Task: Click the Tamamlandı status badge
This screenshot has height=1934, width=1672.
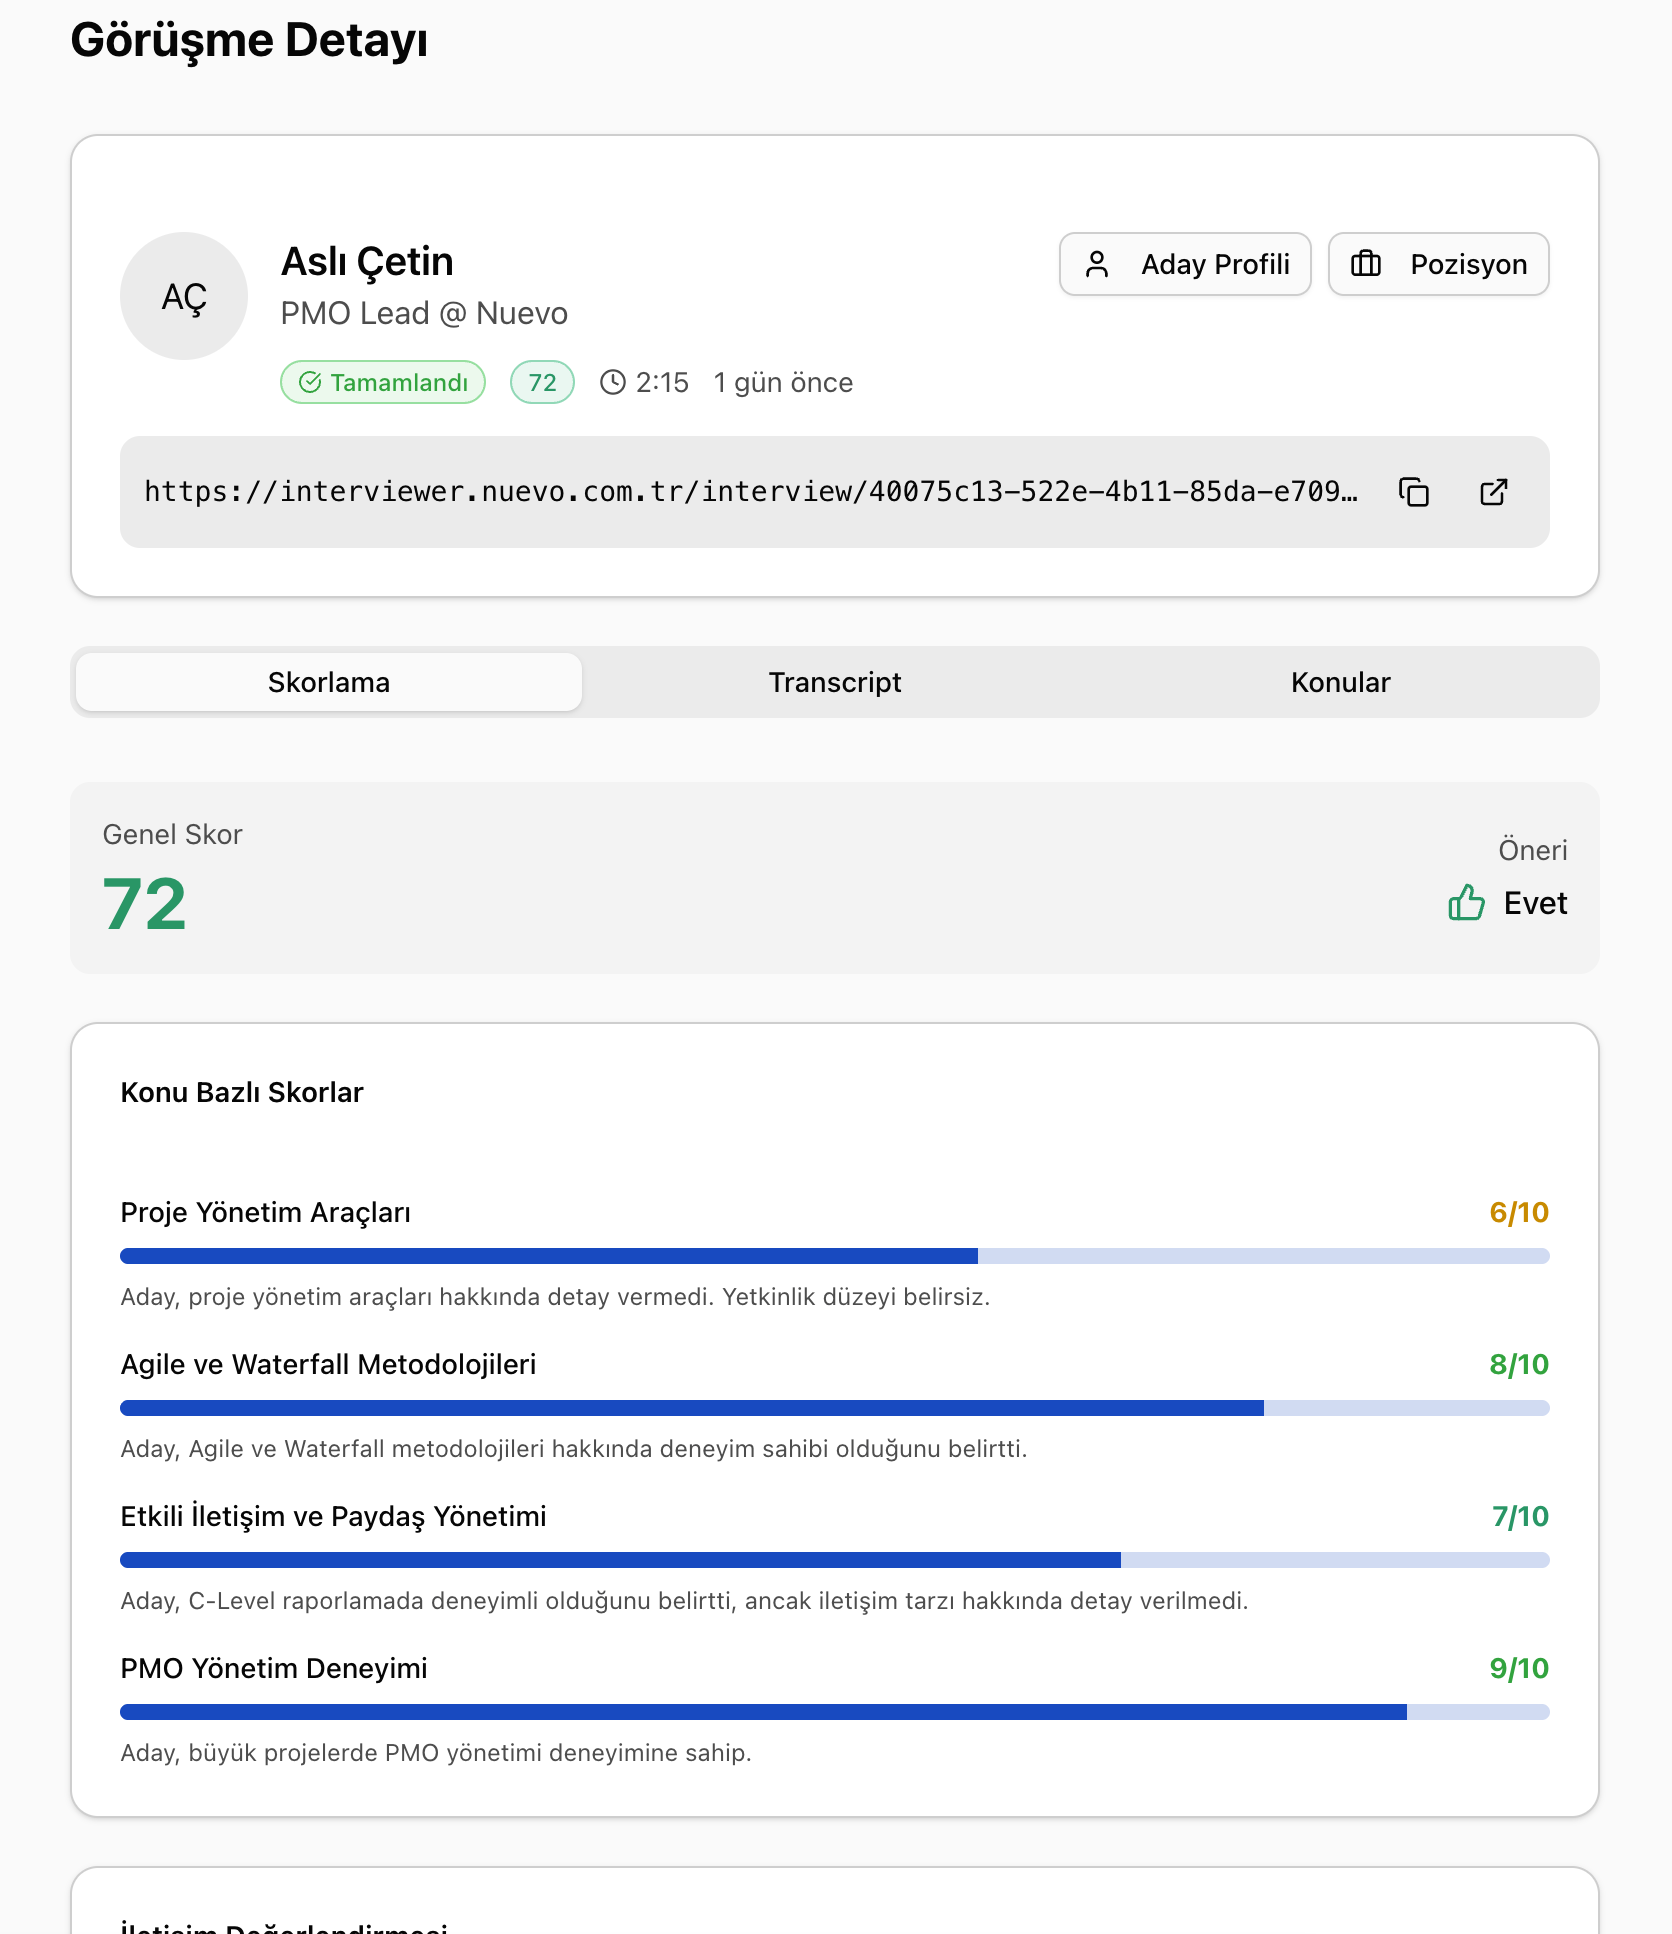Action: click(383, 383)
